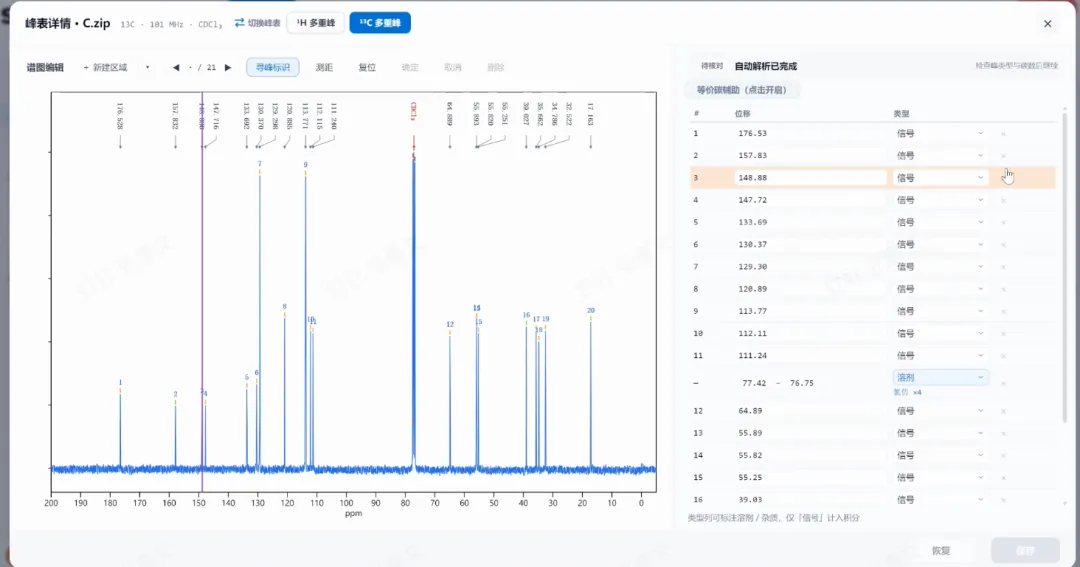Delete peak row 1 (176.53)
The width and height of the screenshot is (1080, 567).
(1004, 134)
